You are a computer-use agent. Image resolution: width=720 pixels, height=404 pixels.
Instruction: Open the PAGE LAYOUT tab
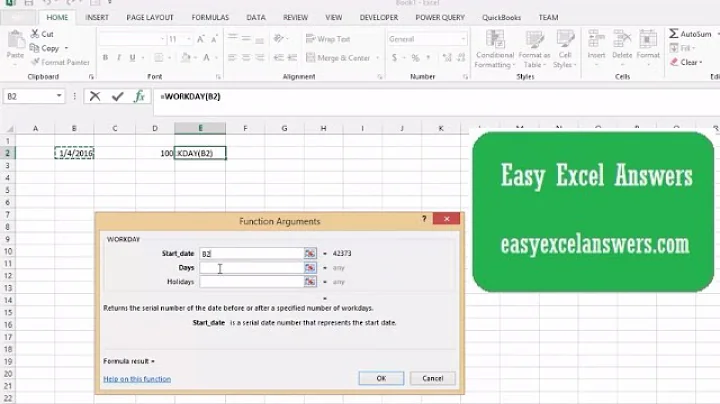(x=150, y=17)
